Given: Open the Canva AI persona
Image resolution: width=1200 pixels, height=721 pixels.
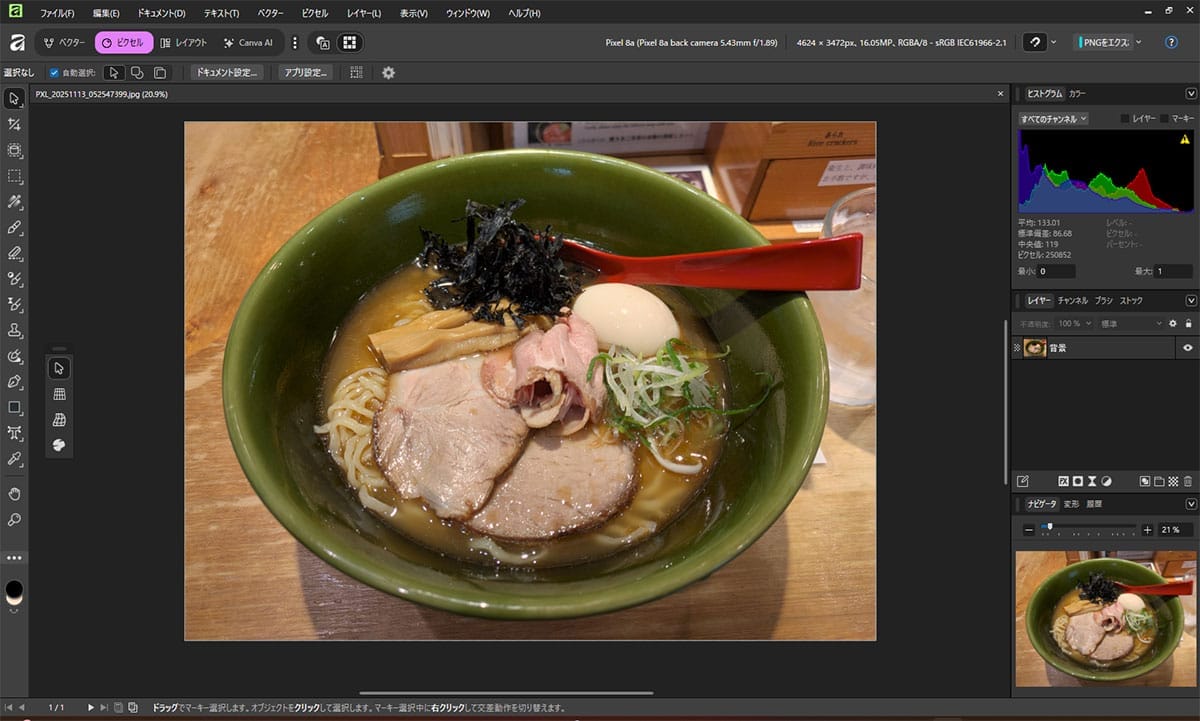Looking at the screenshot, I should (x=248, y=42).
